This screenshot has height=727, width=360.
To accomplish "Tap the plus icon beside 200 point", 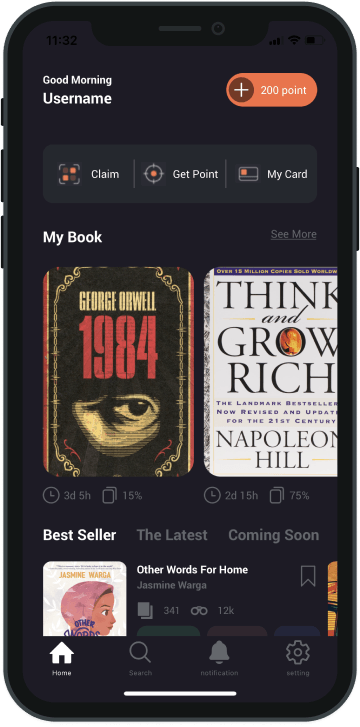I will point(241,90).
